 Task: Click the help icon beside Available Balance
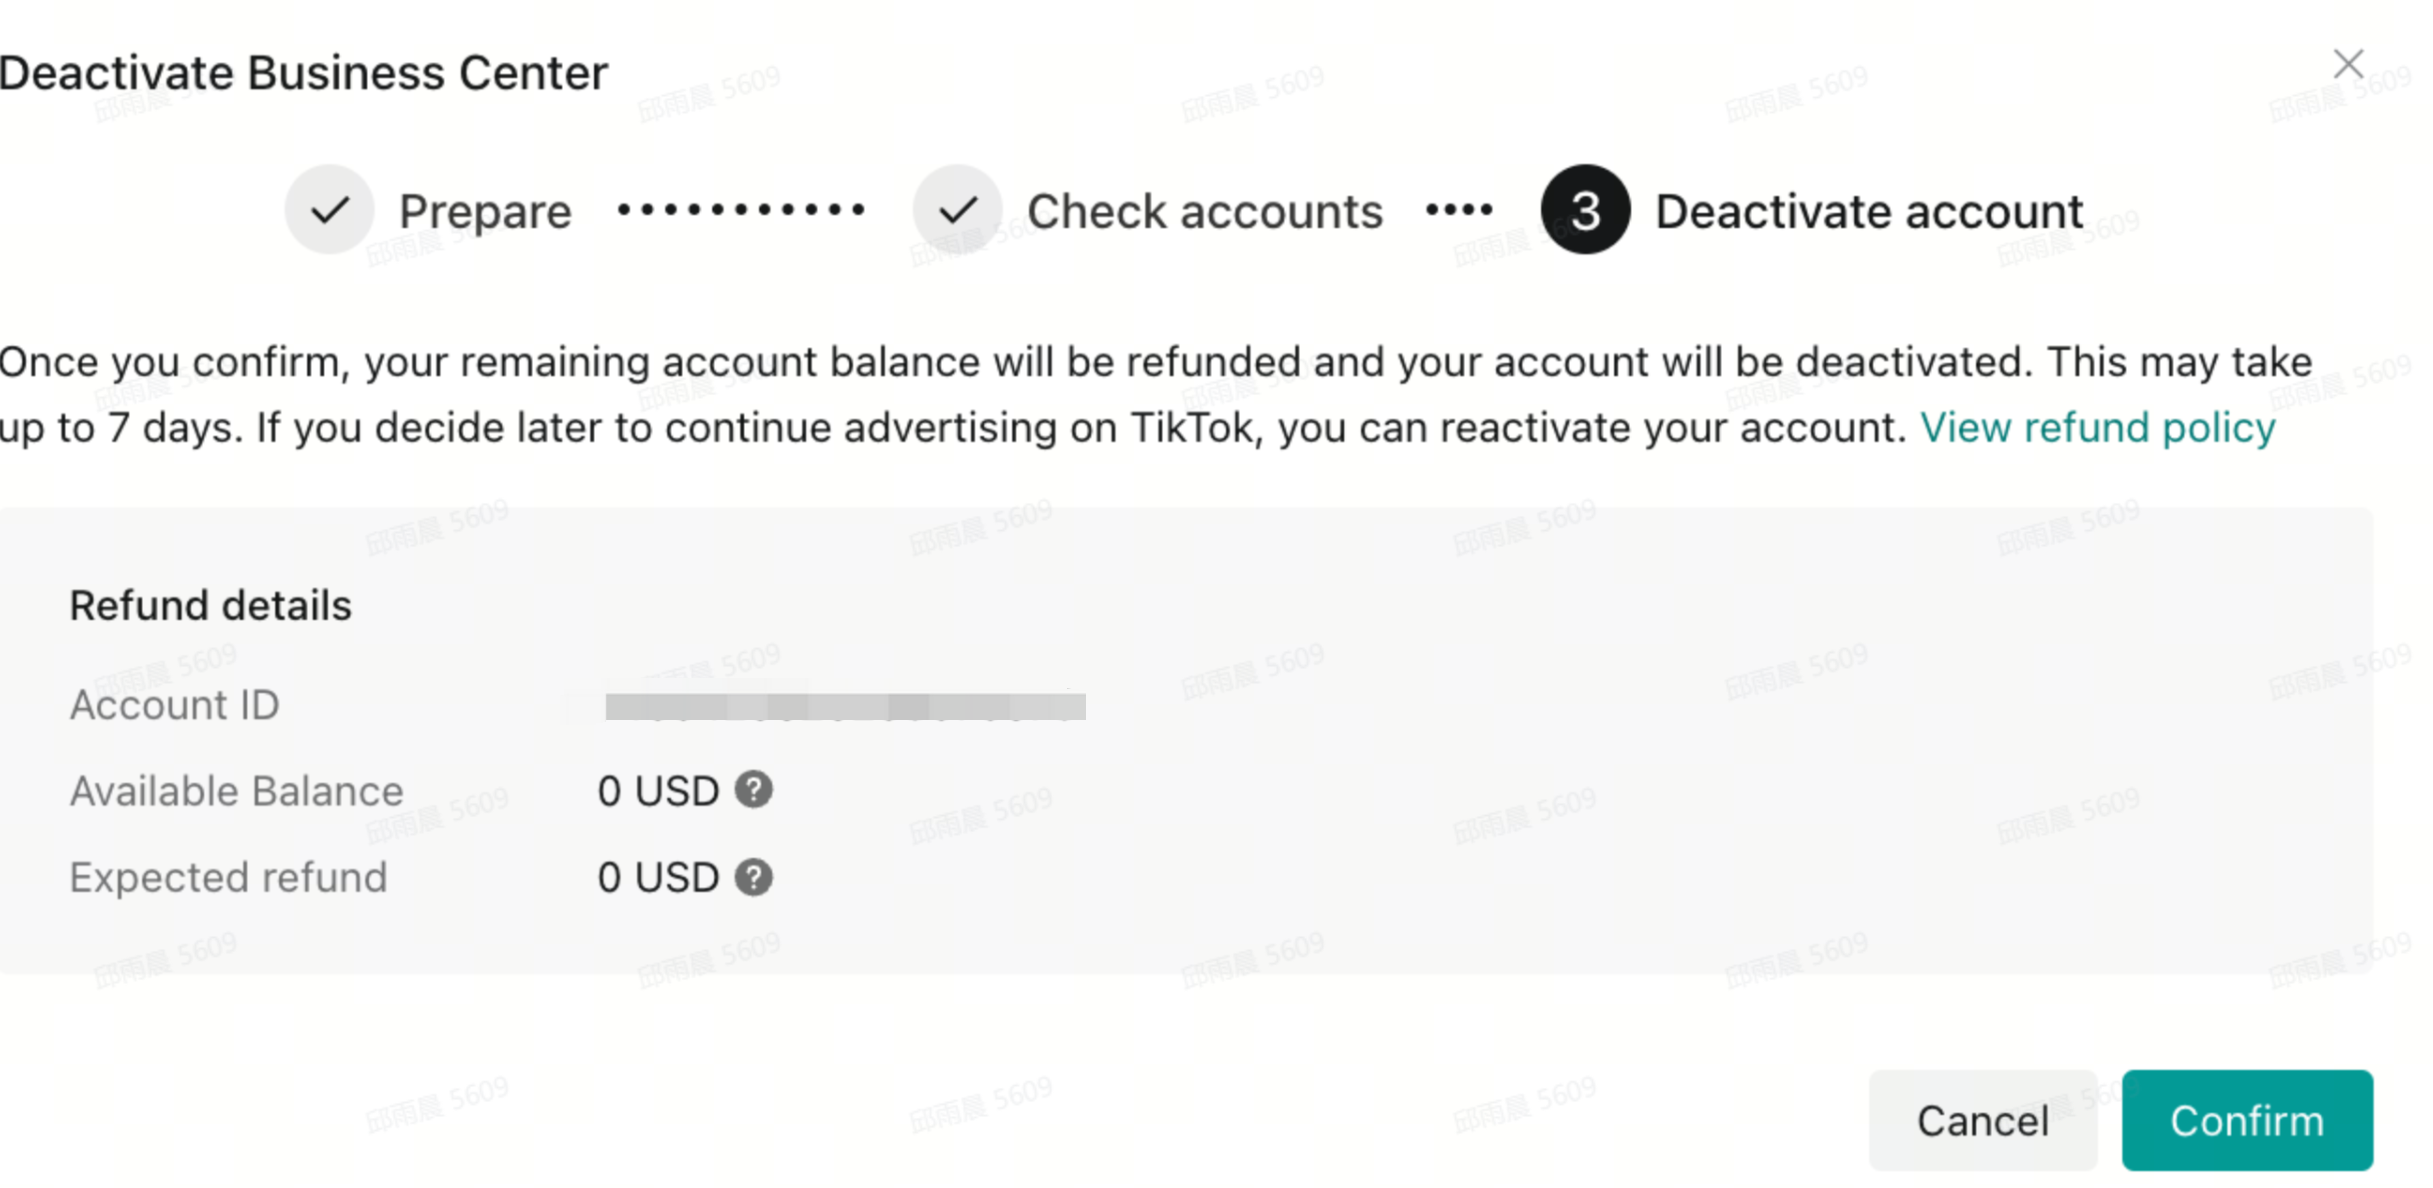(753, 790)
